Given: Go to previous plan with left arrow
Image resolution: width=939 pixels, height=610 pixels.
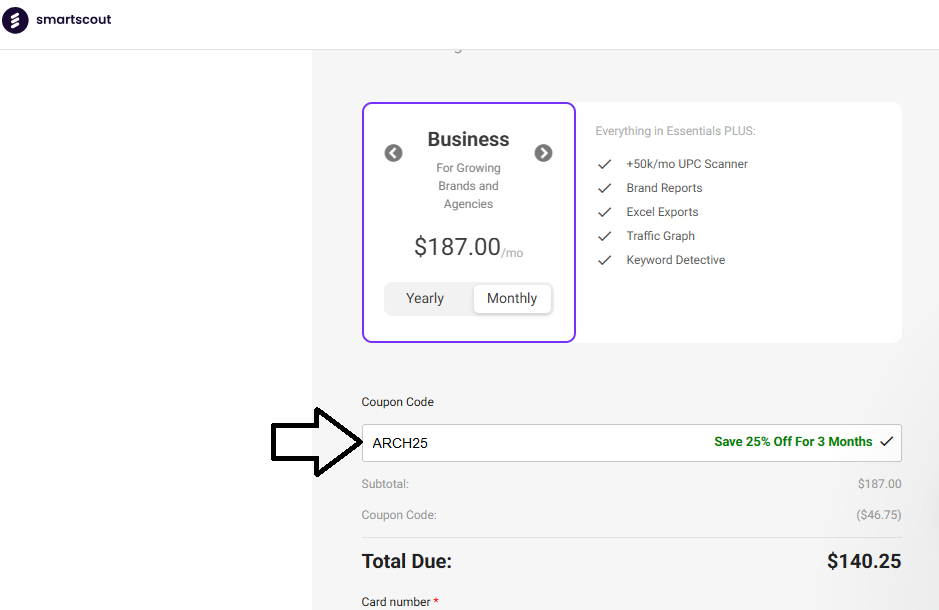Looking at the screenshot, I should point(393,153).
